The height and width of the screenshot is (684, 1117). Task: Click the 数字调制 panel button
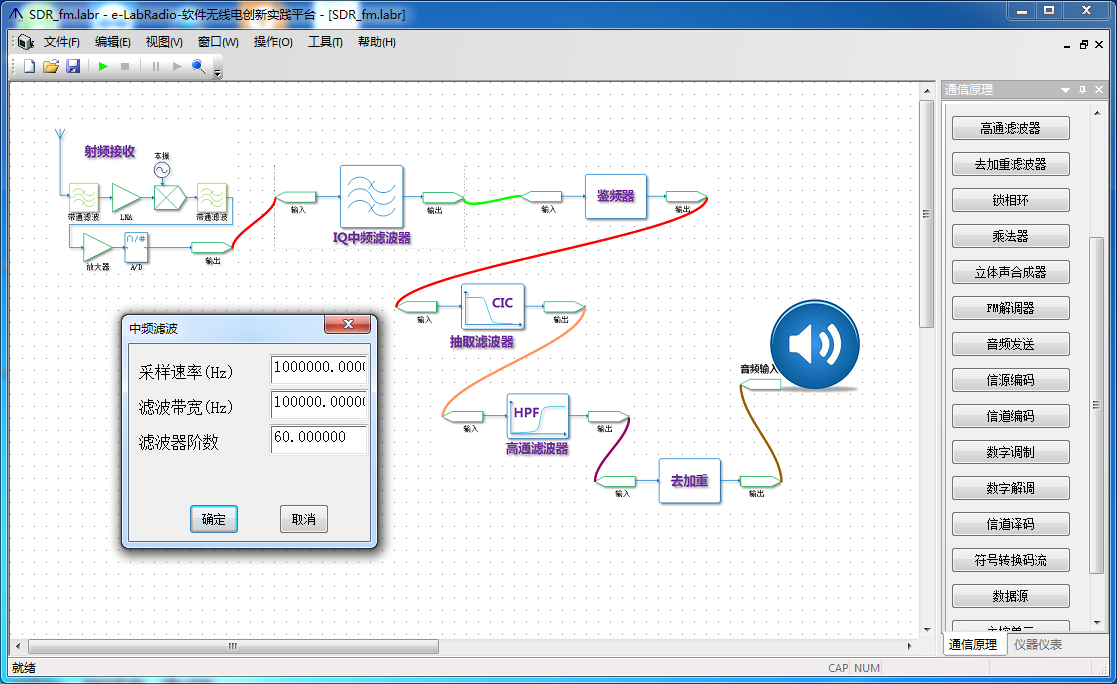tap(1010, 452)
